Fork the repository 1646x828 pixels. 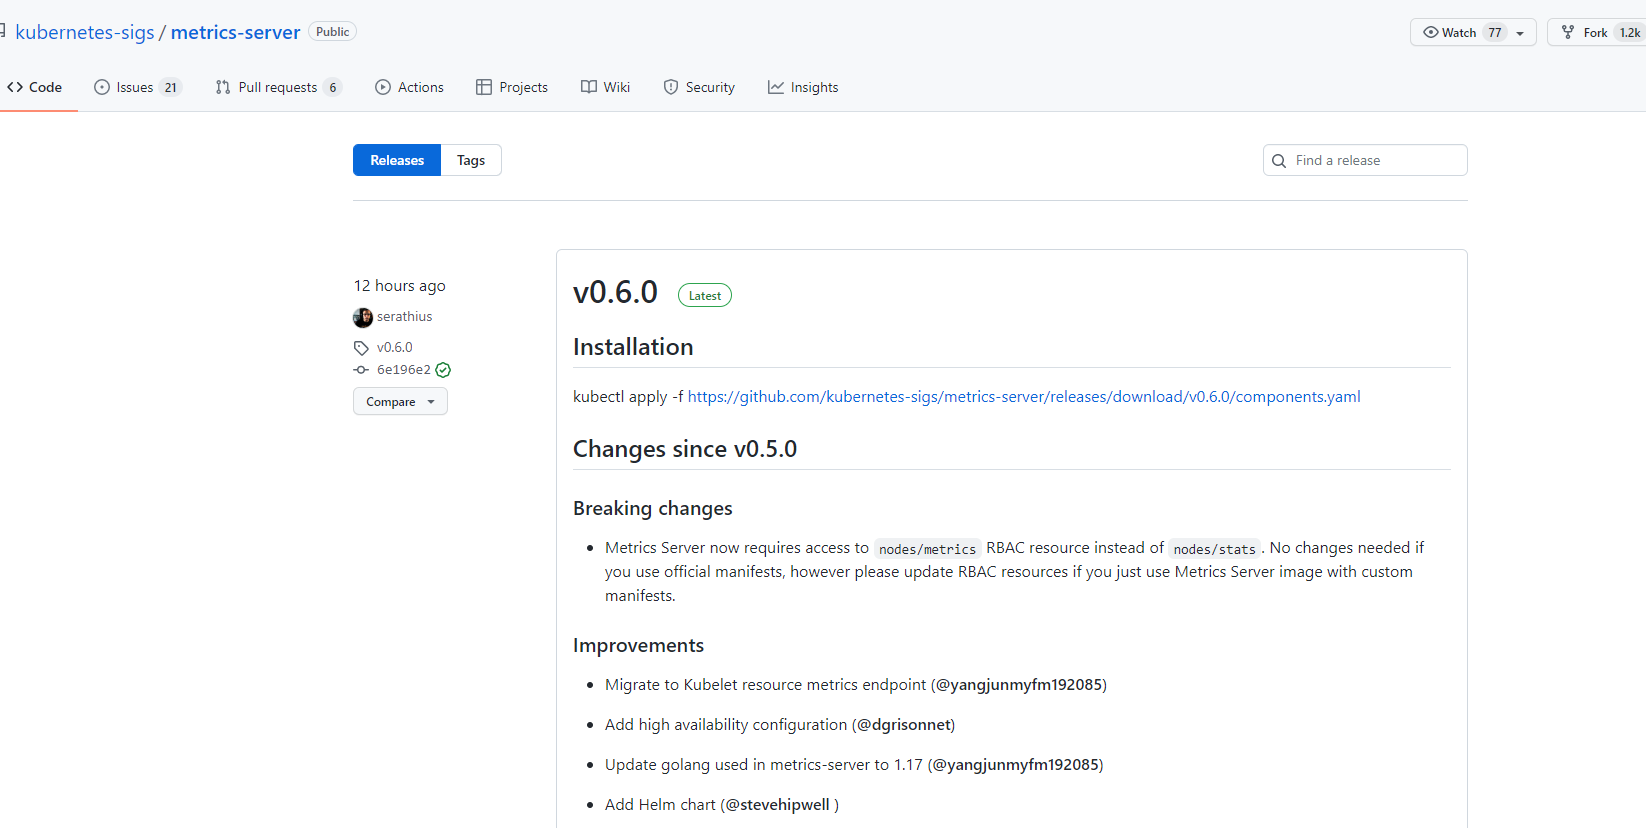coord(1596,32)
